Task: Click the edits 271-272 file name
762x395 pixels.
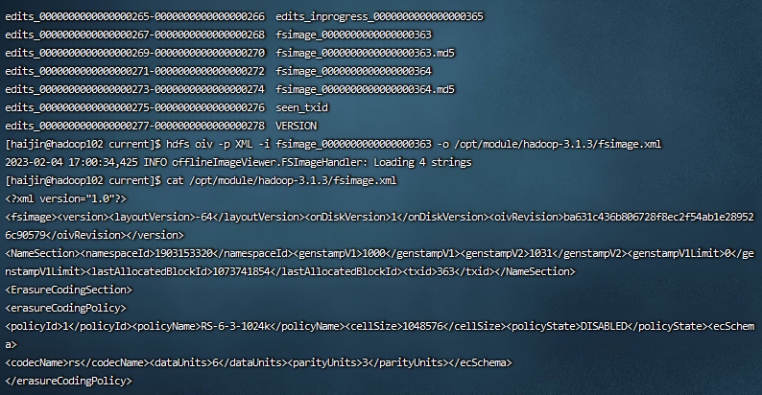Action: (x=135, y=71)
